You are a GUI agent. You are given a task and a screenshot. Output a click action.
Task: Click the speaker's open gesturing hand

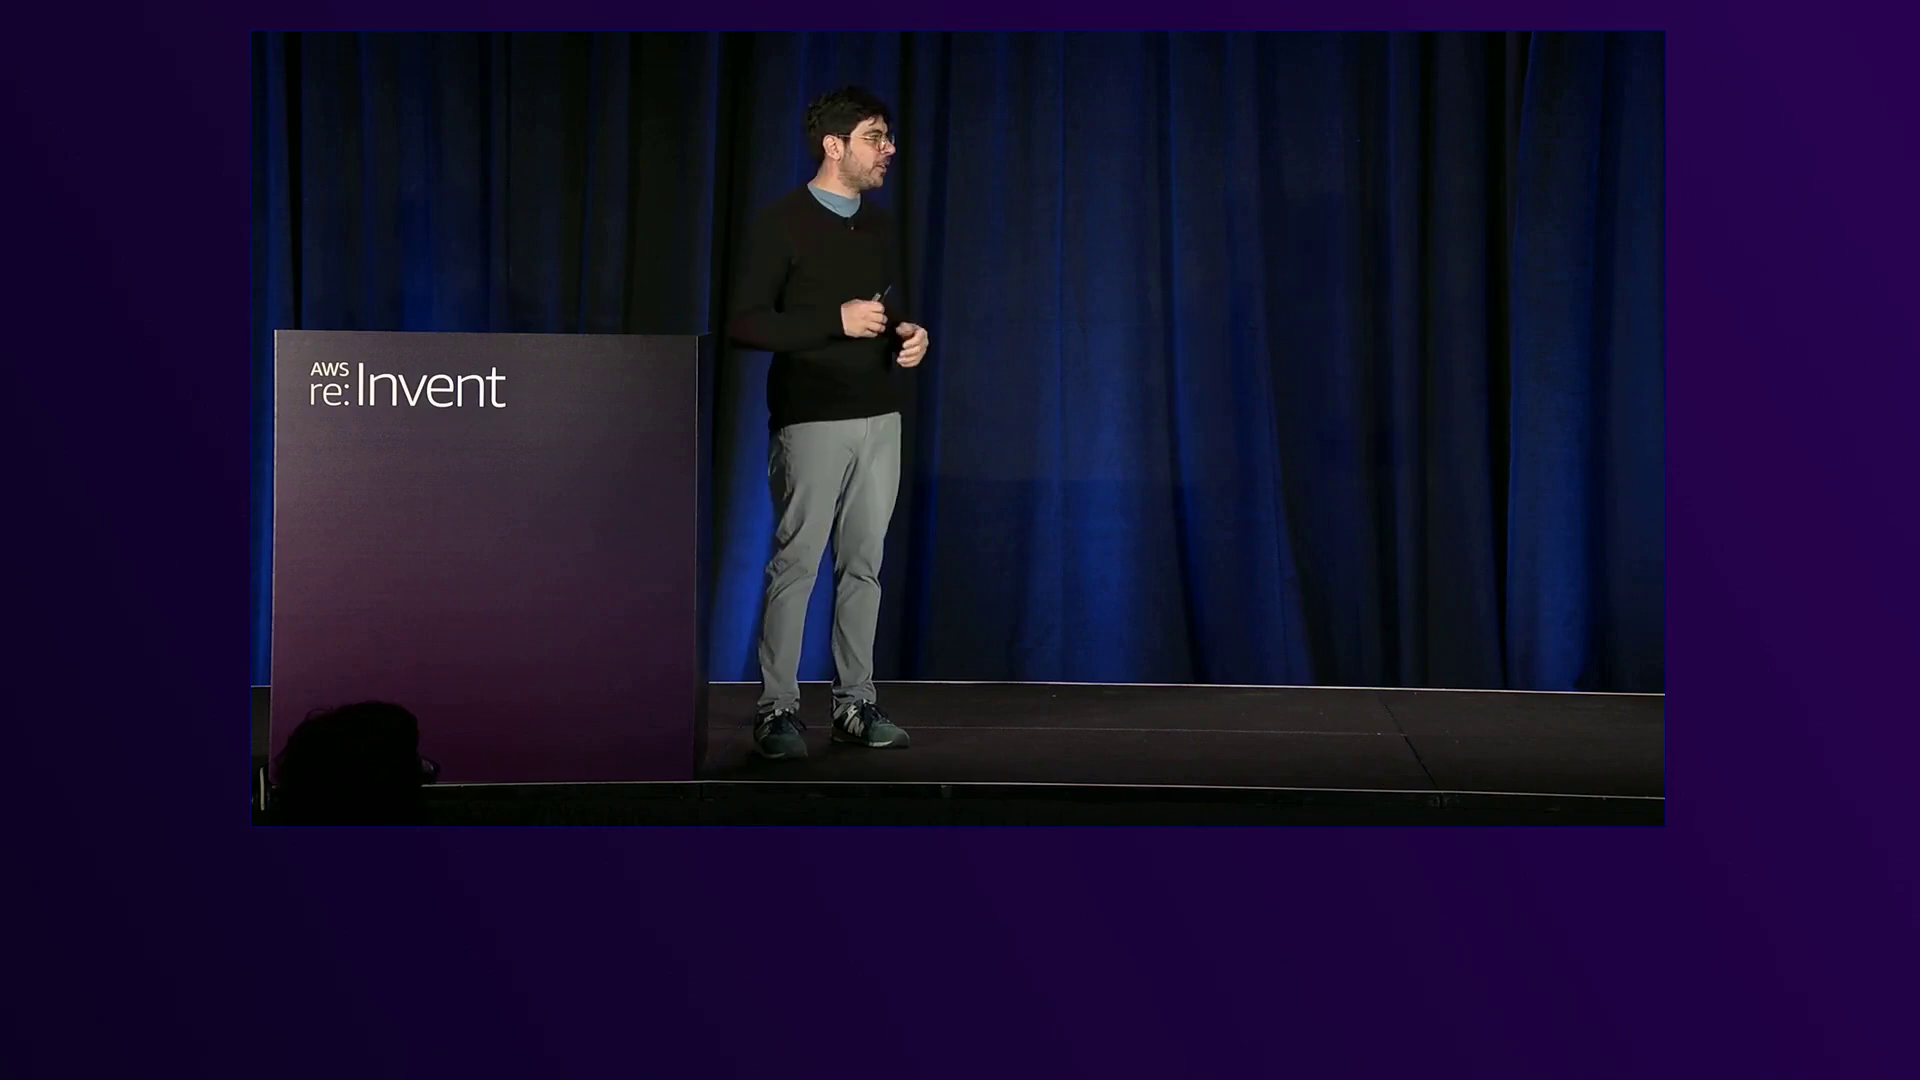[912, 343]
